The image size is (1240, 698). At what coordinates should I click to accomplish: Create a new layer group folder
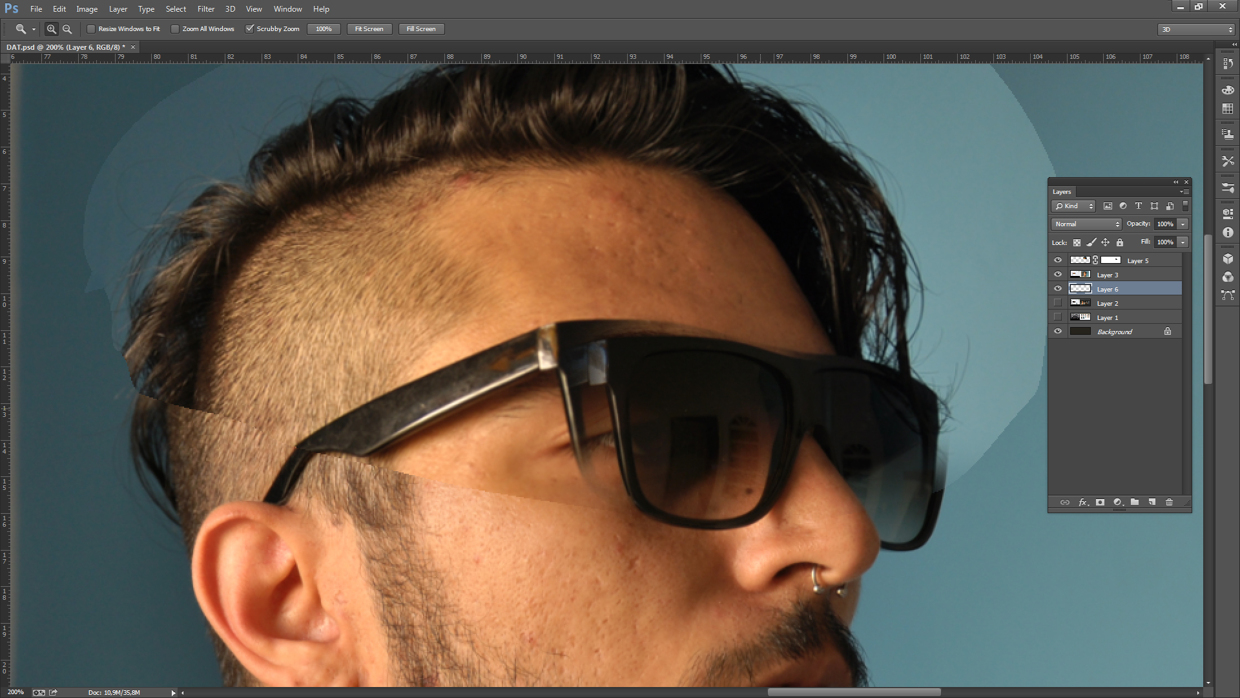point(1136,502)
